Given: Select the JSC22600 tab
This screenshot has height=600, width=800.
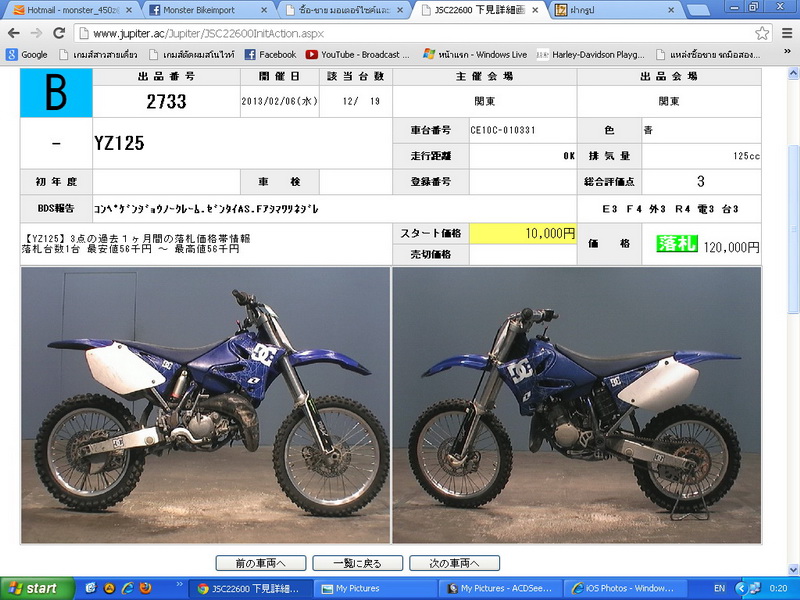Looking at the screenshot, I should pos(479,10).
